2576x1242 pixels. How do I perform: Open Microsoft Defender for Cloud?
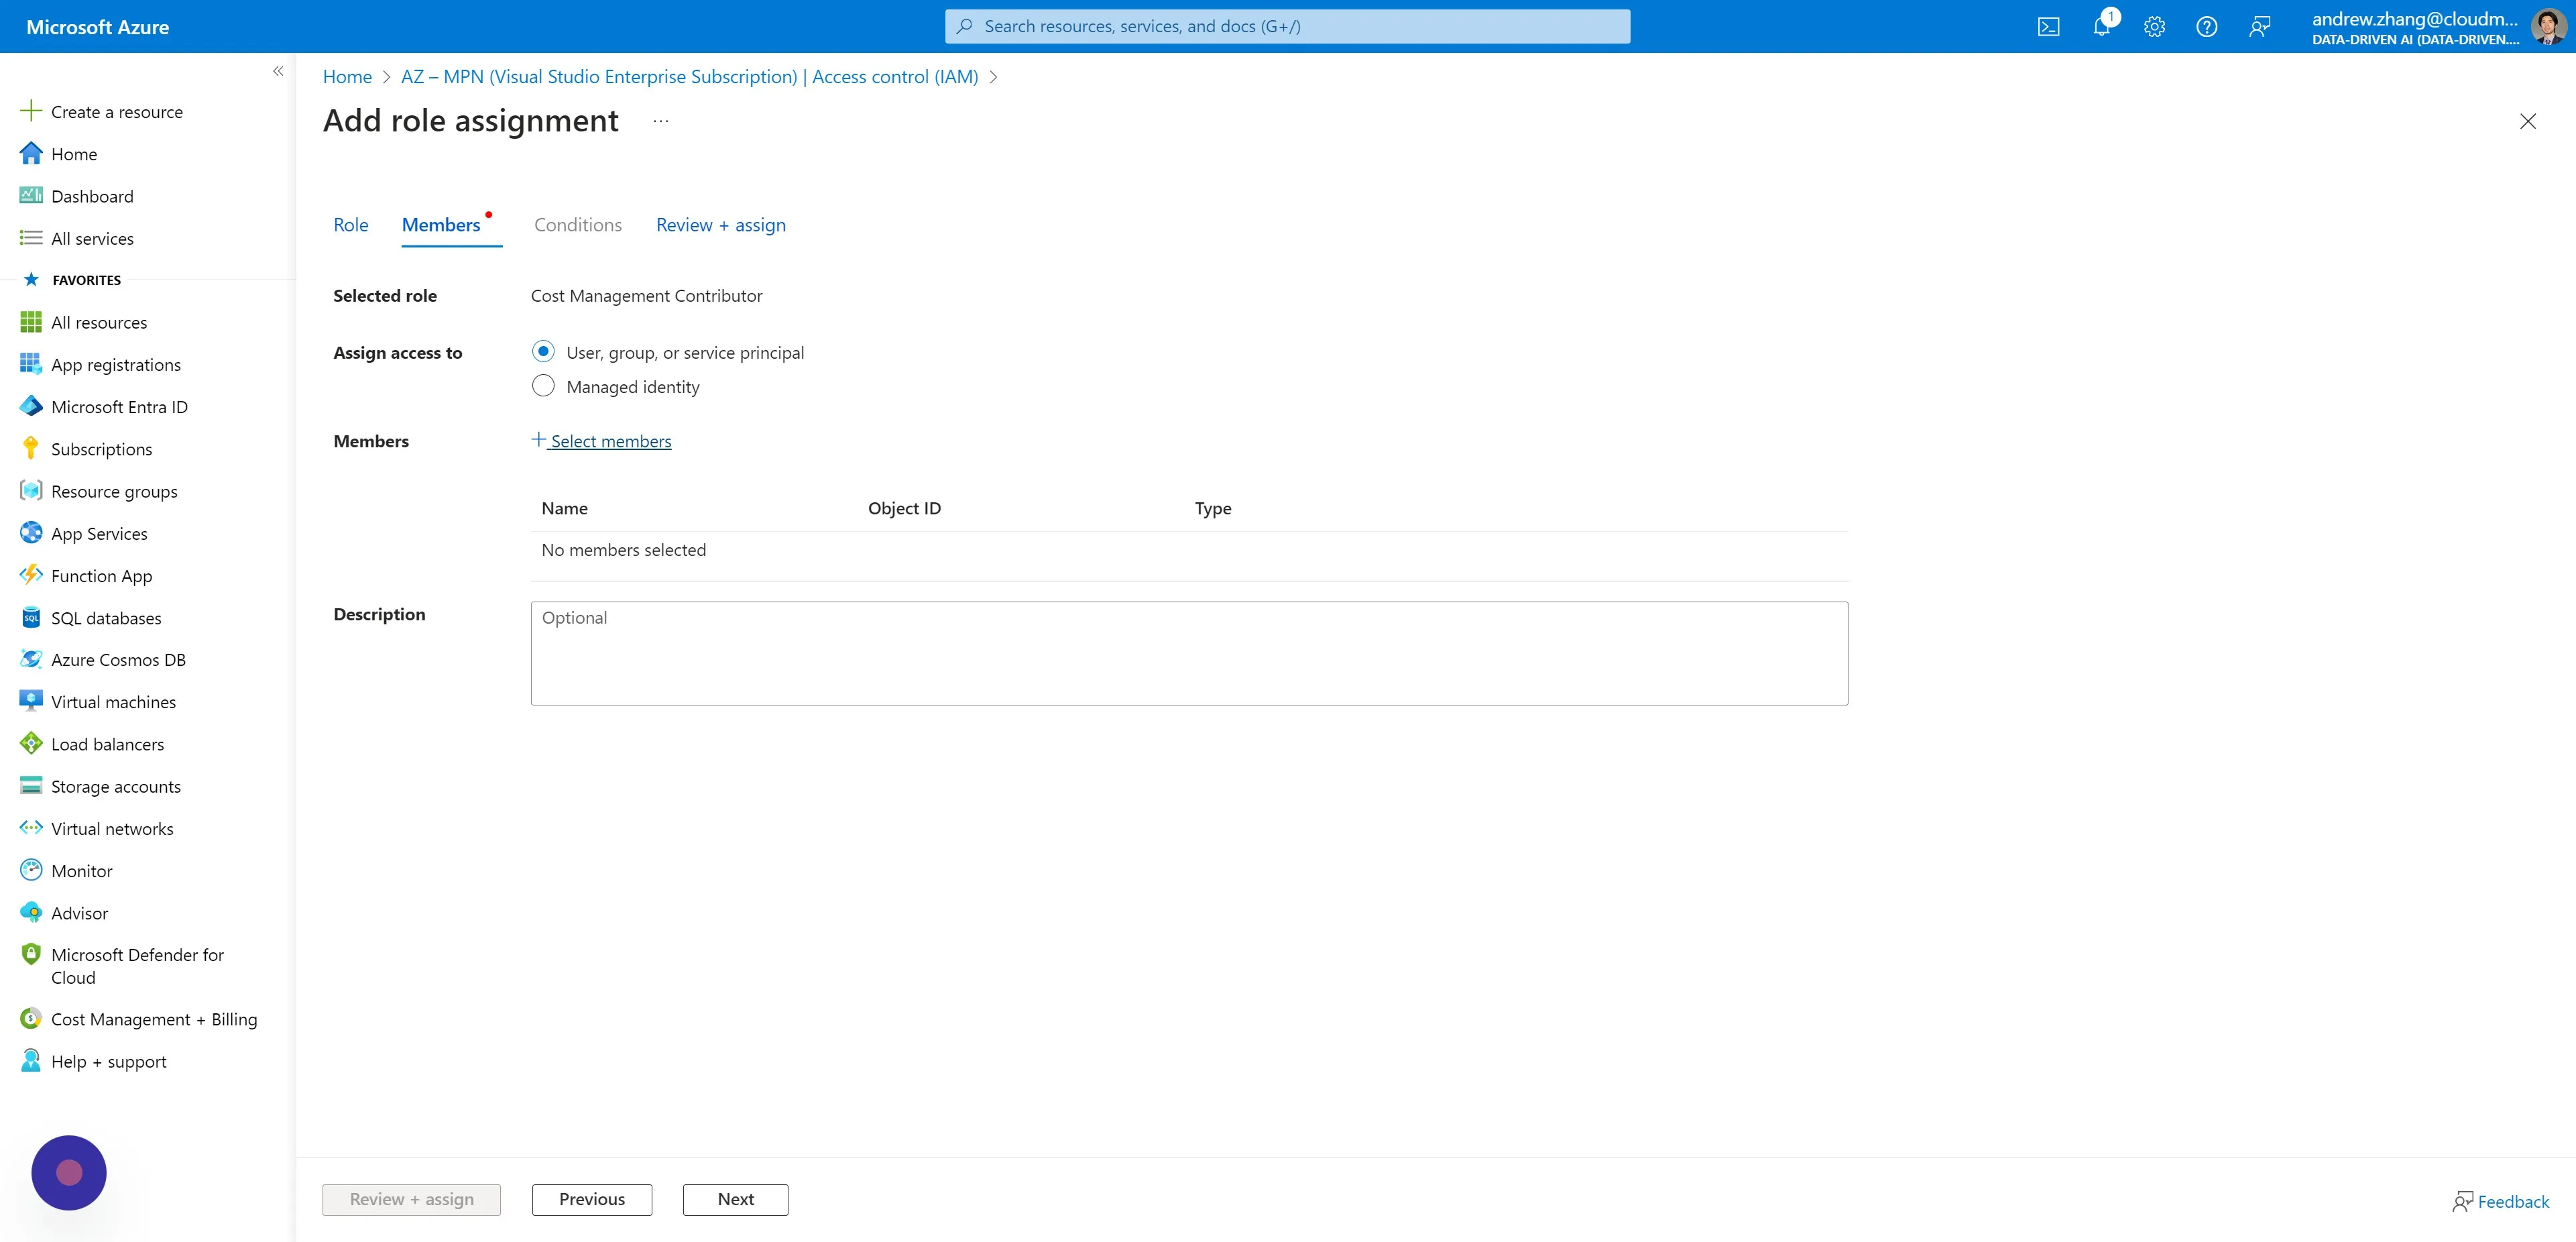point(137,966)
